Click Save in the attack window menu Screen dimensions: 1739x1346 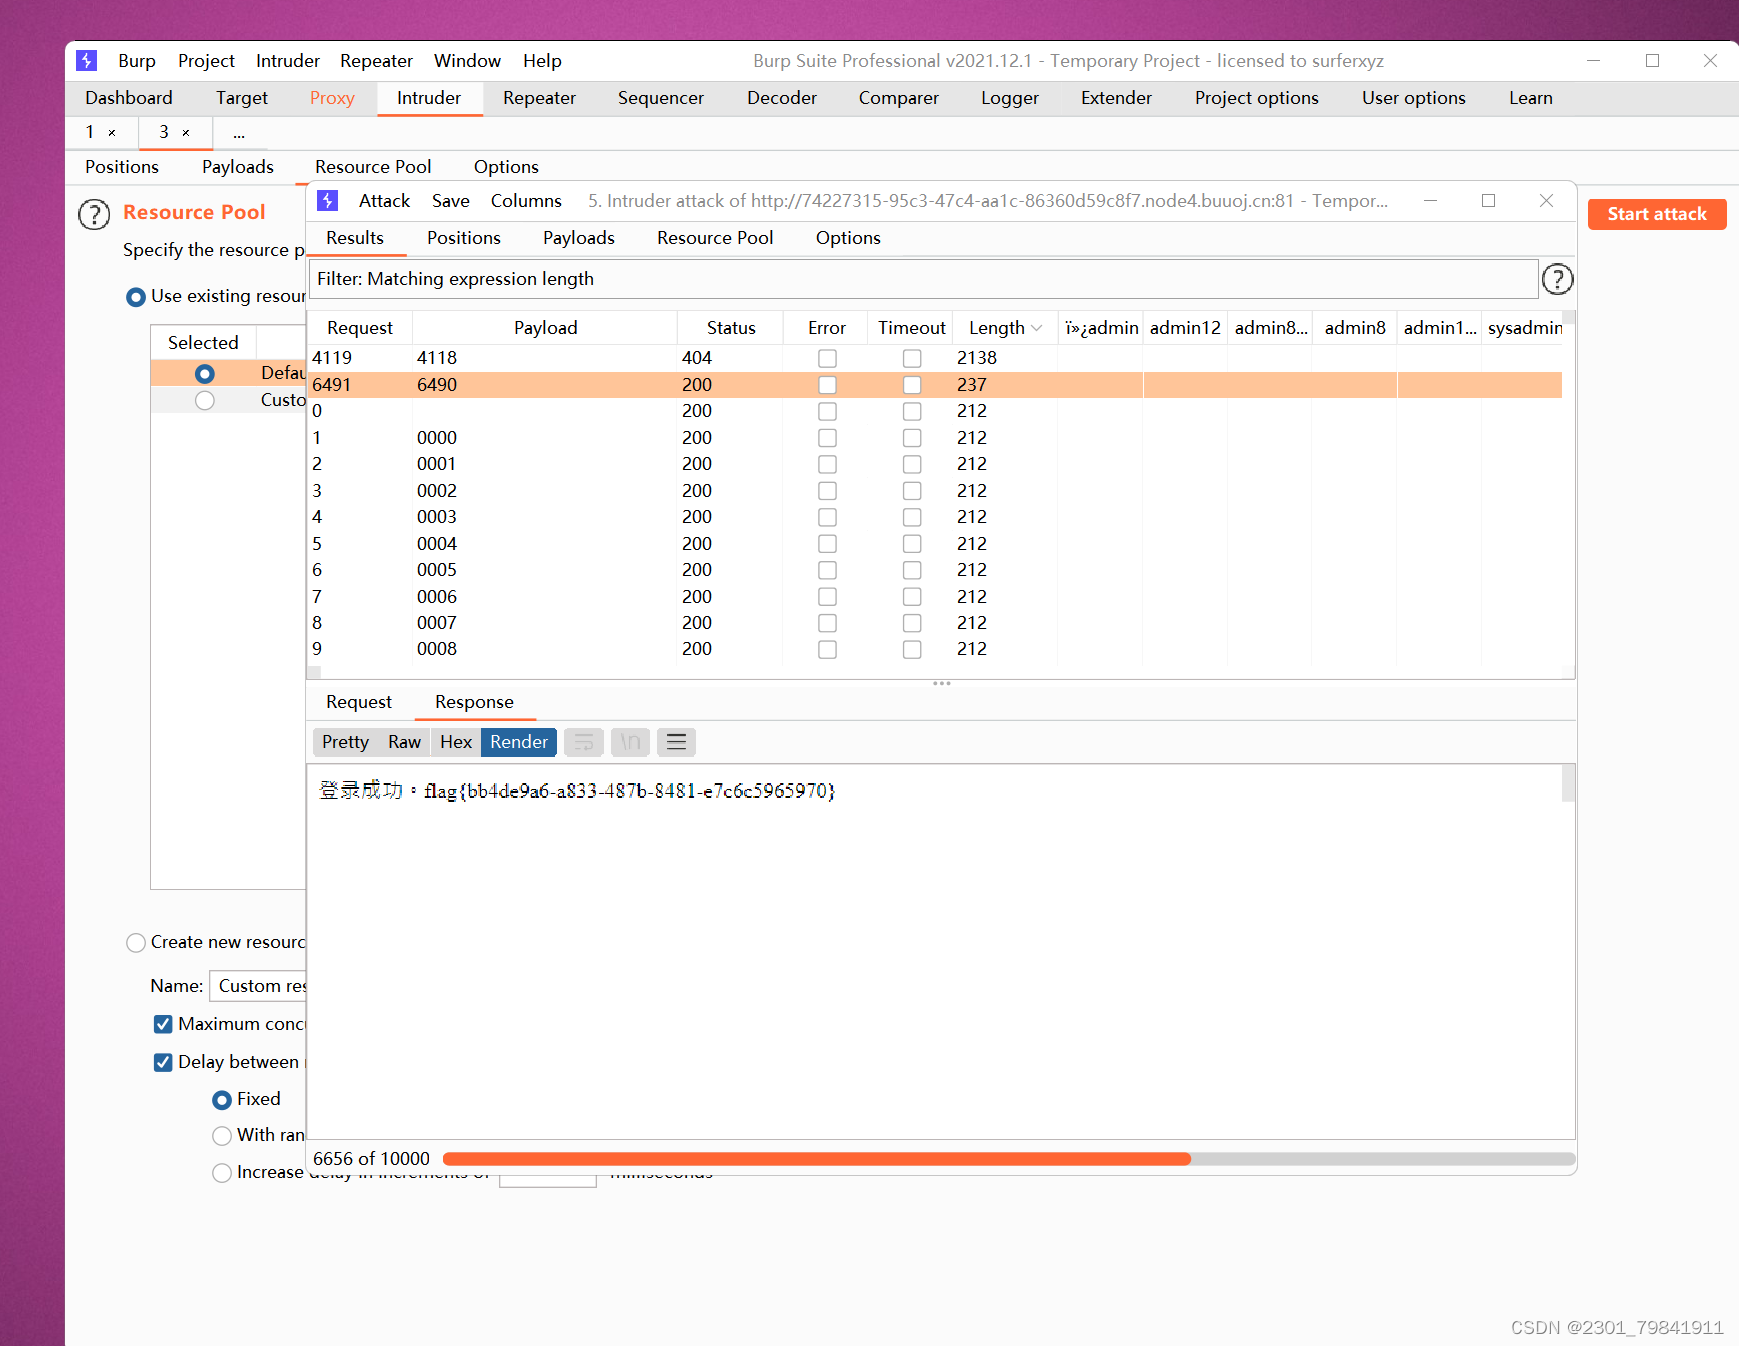[x=450, y=200]
